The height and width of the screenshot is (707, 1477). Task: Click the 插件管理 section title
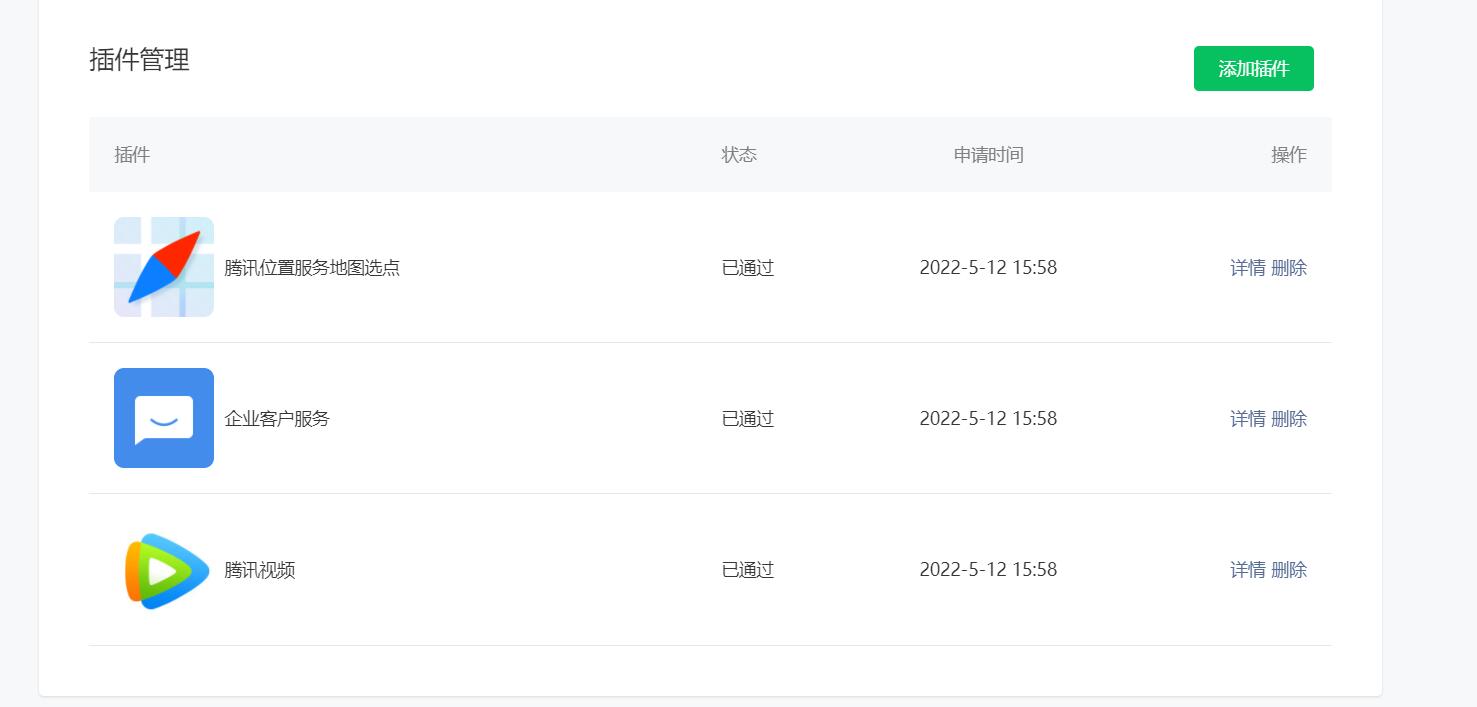(139, 60)
